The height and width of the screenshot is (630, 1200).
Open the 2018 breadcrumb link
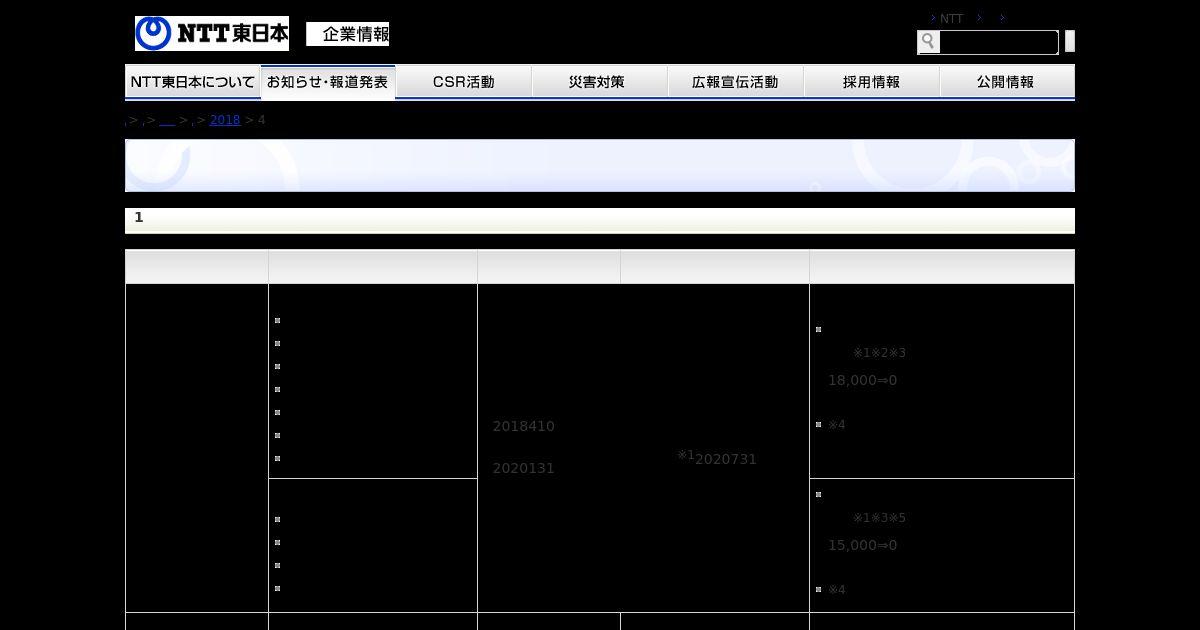point(225,120)
